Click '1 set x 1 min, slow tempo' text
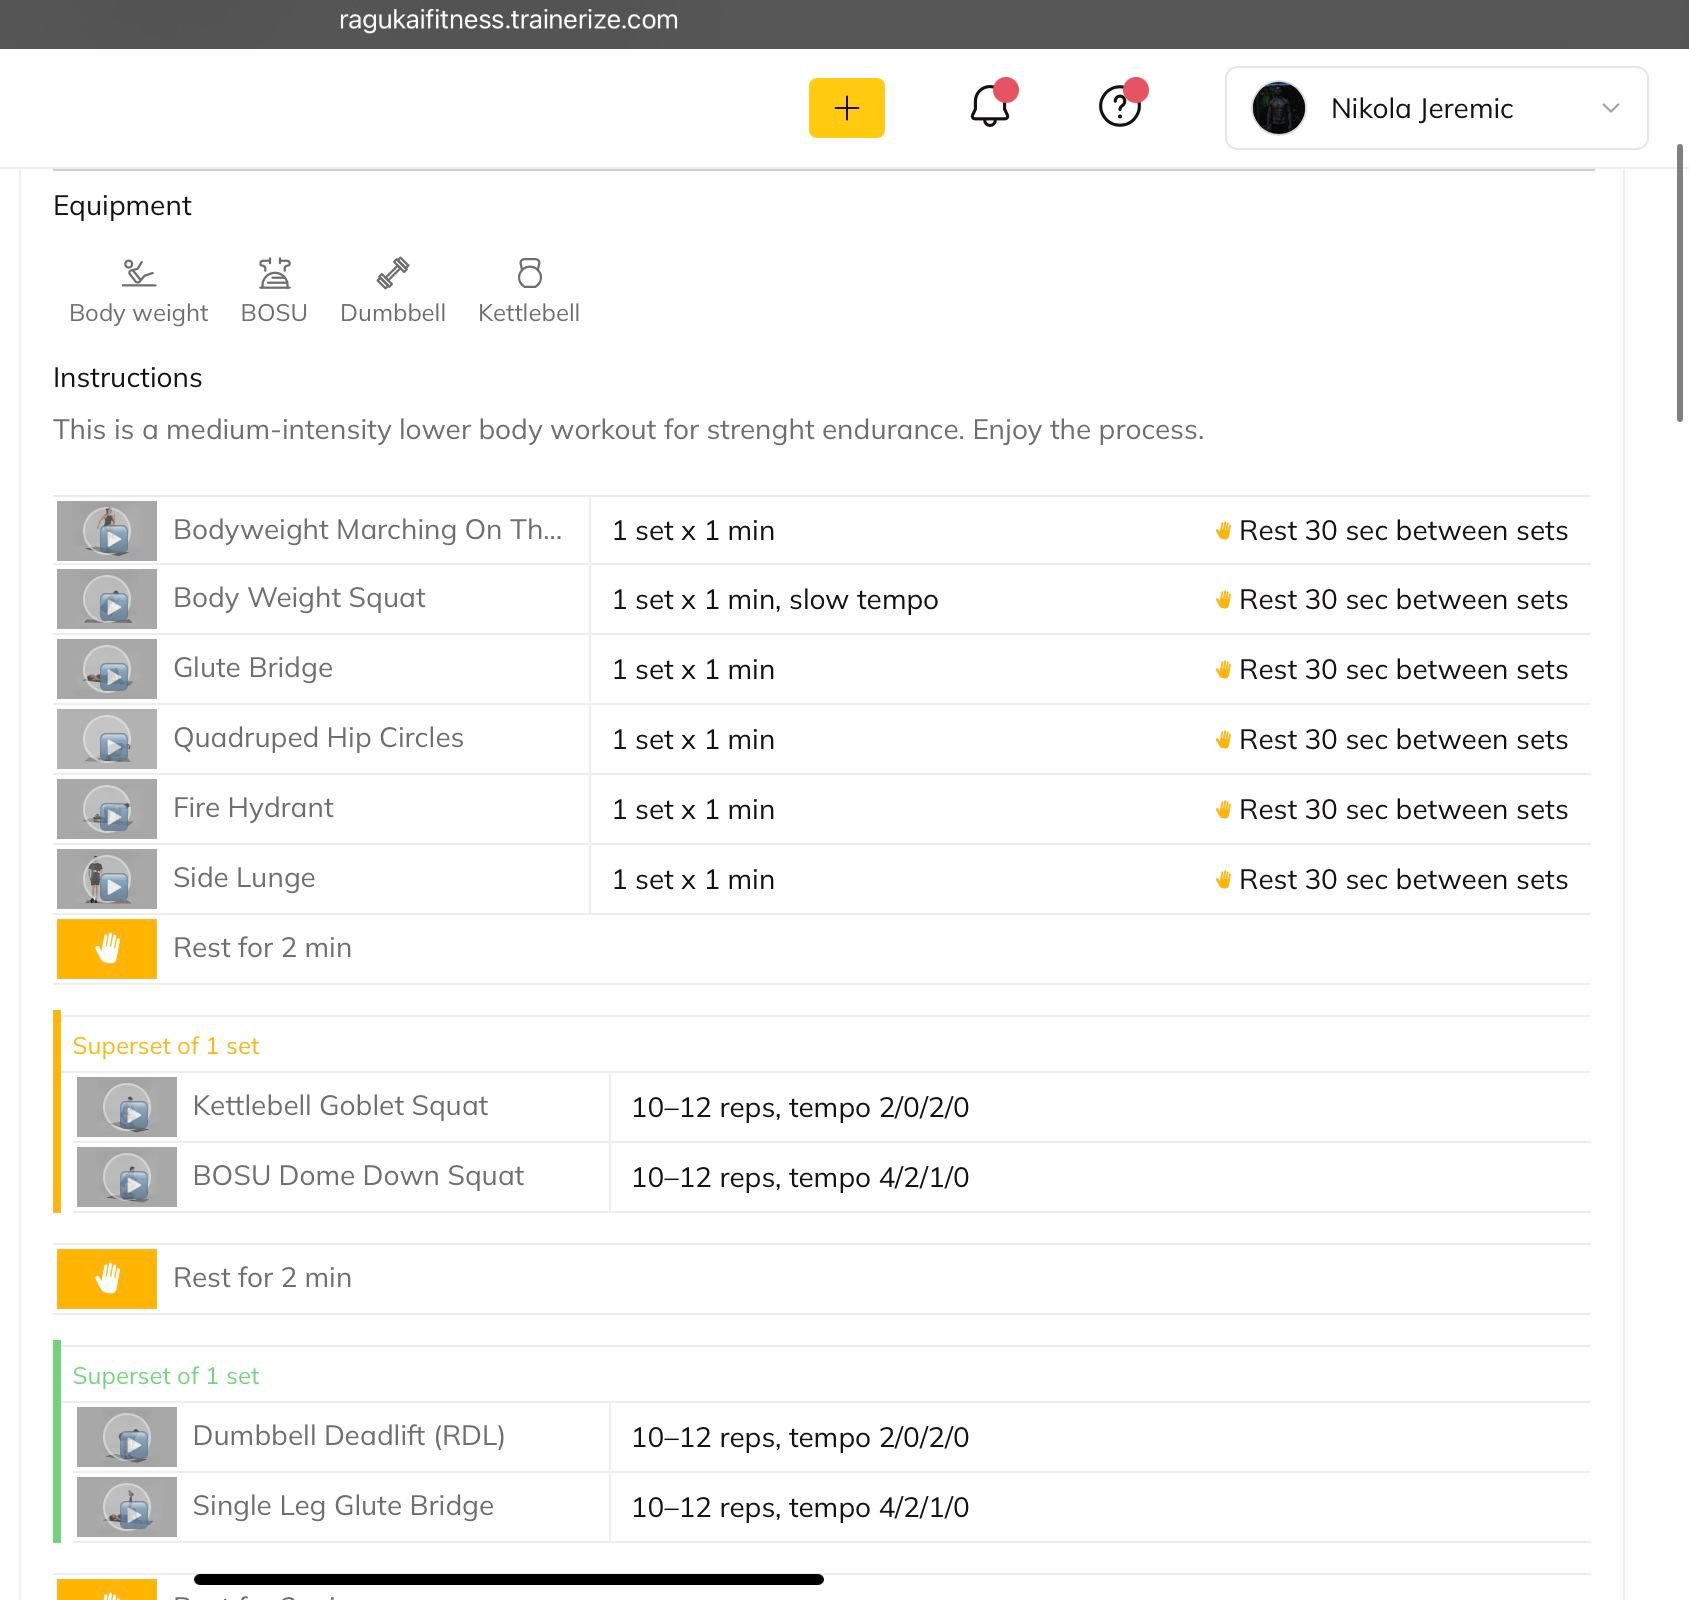The image size is (1689, 1600). [775, 600]
